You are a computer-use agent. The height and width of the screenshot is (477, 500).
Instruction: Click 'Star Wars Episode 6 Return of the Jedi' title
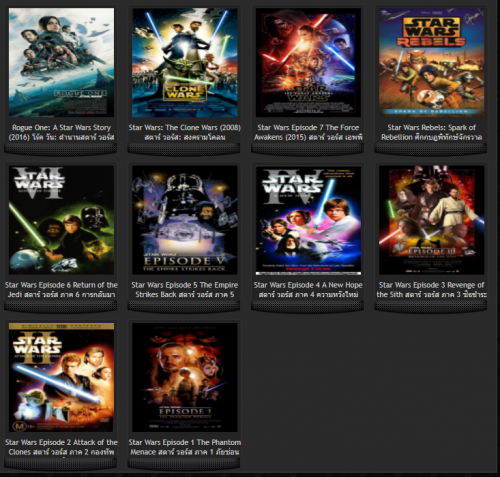[x=61, y=290]
